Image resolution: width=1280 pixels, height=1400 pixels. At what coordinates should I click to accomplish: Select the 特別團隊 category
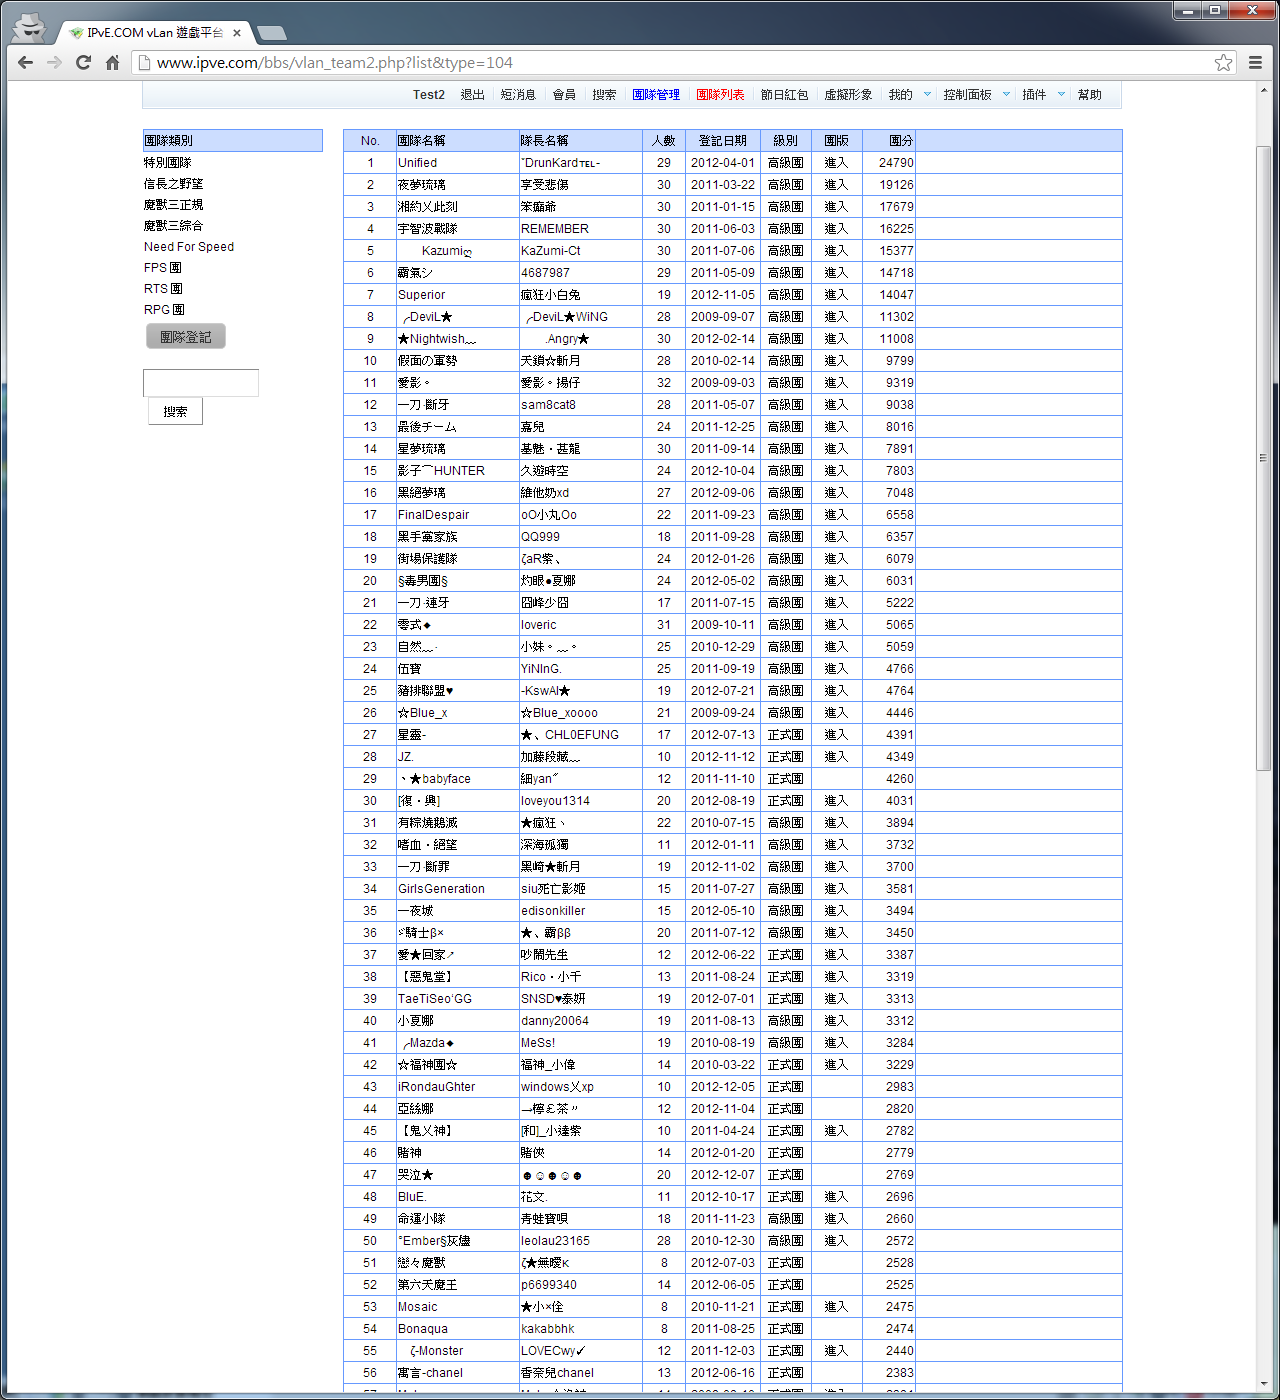[168, 163]
